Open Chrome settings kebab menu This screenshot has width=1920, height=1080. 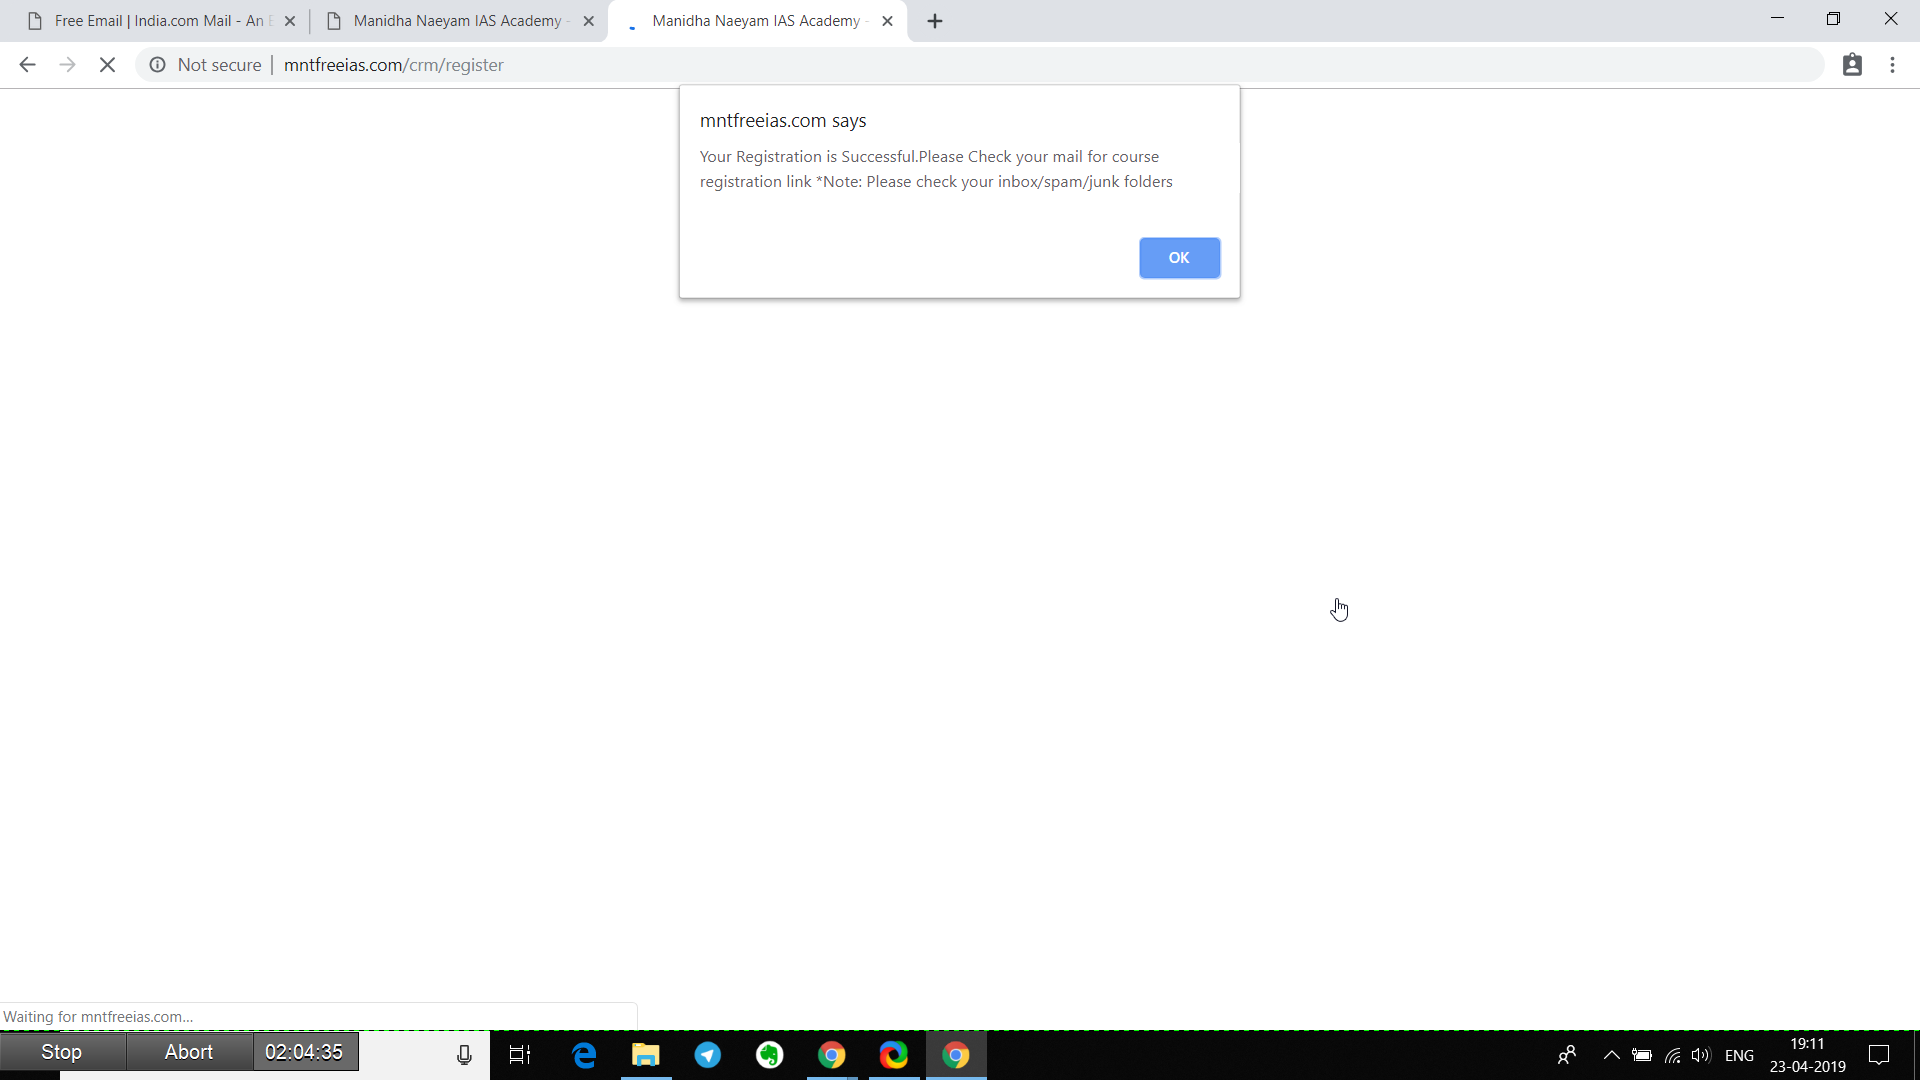pyautogui.click(x=1894, y=65)
